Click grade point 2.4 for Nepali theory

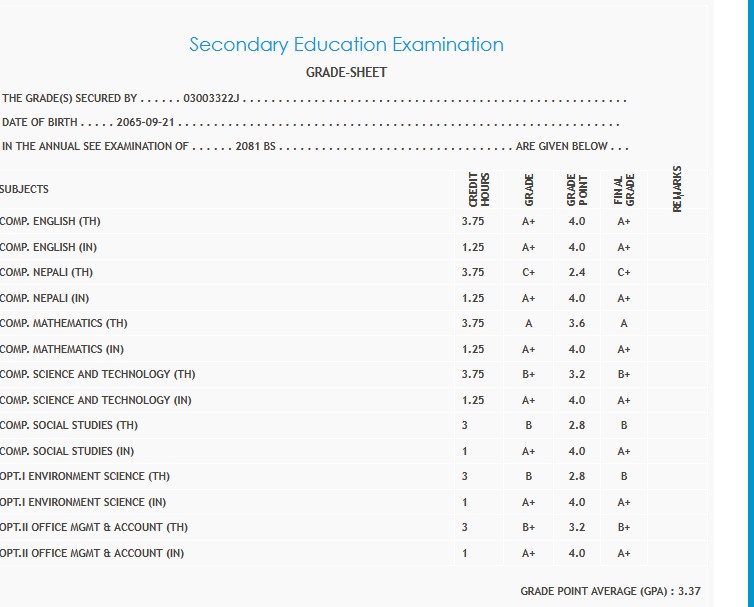click(x=577, y=272)
